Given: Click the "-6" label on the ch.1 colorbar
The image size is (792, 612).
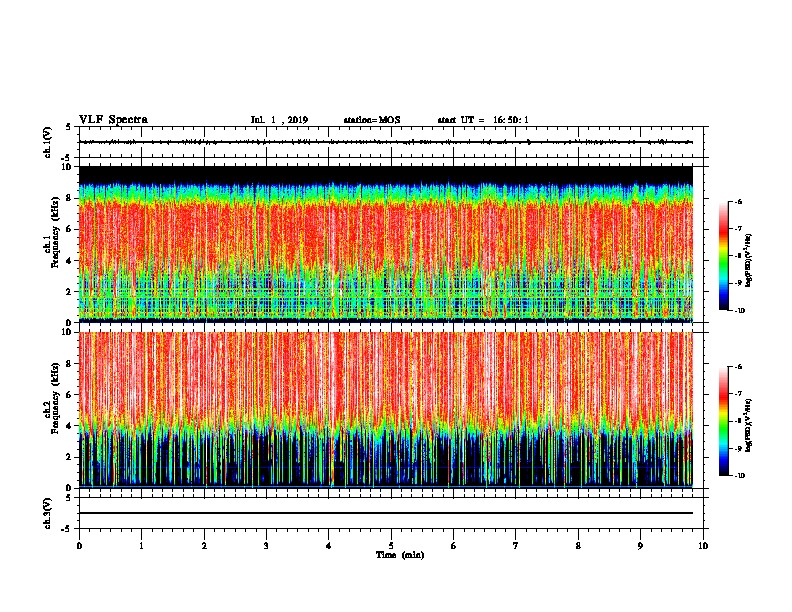Looking at the screenshot, I should pyautogui.click(x=738, y=201).
